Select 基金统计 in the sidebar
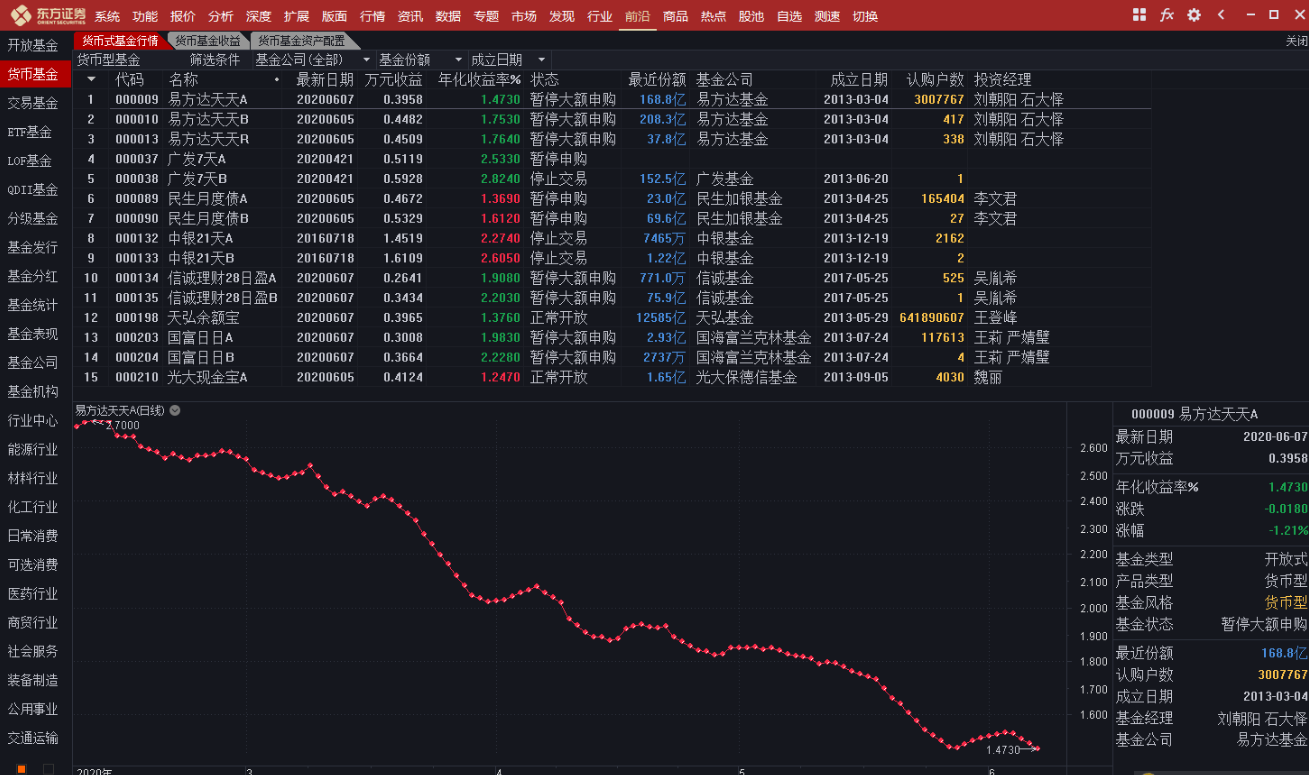 pyautogui.click(x=33, y=305)
